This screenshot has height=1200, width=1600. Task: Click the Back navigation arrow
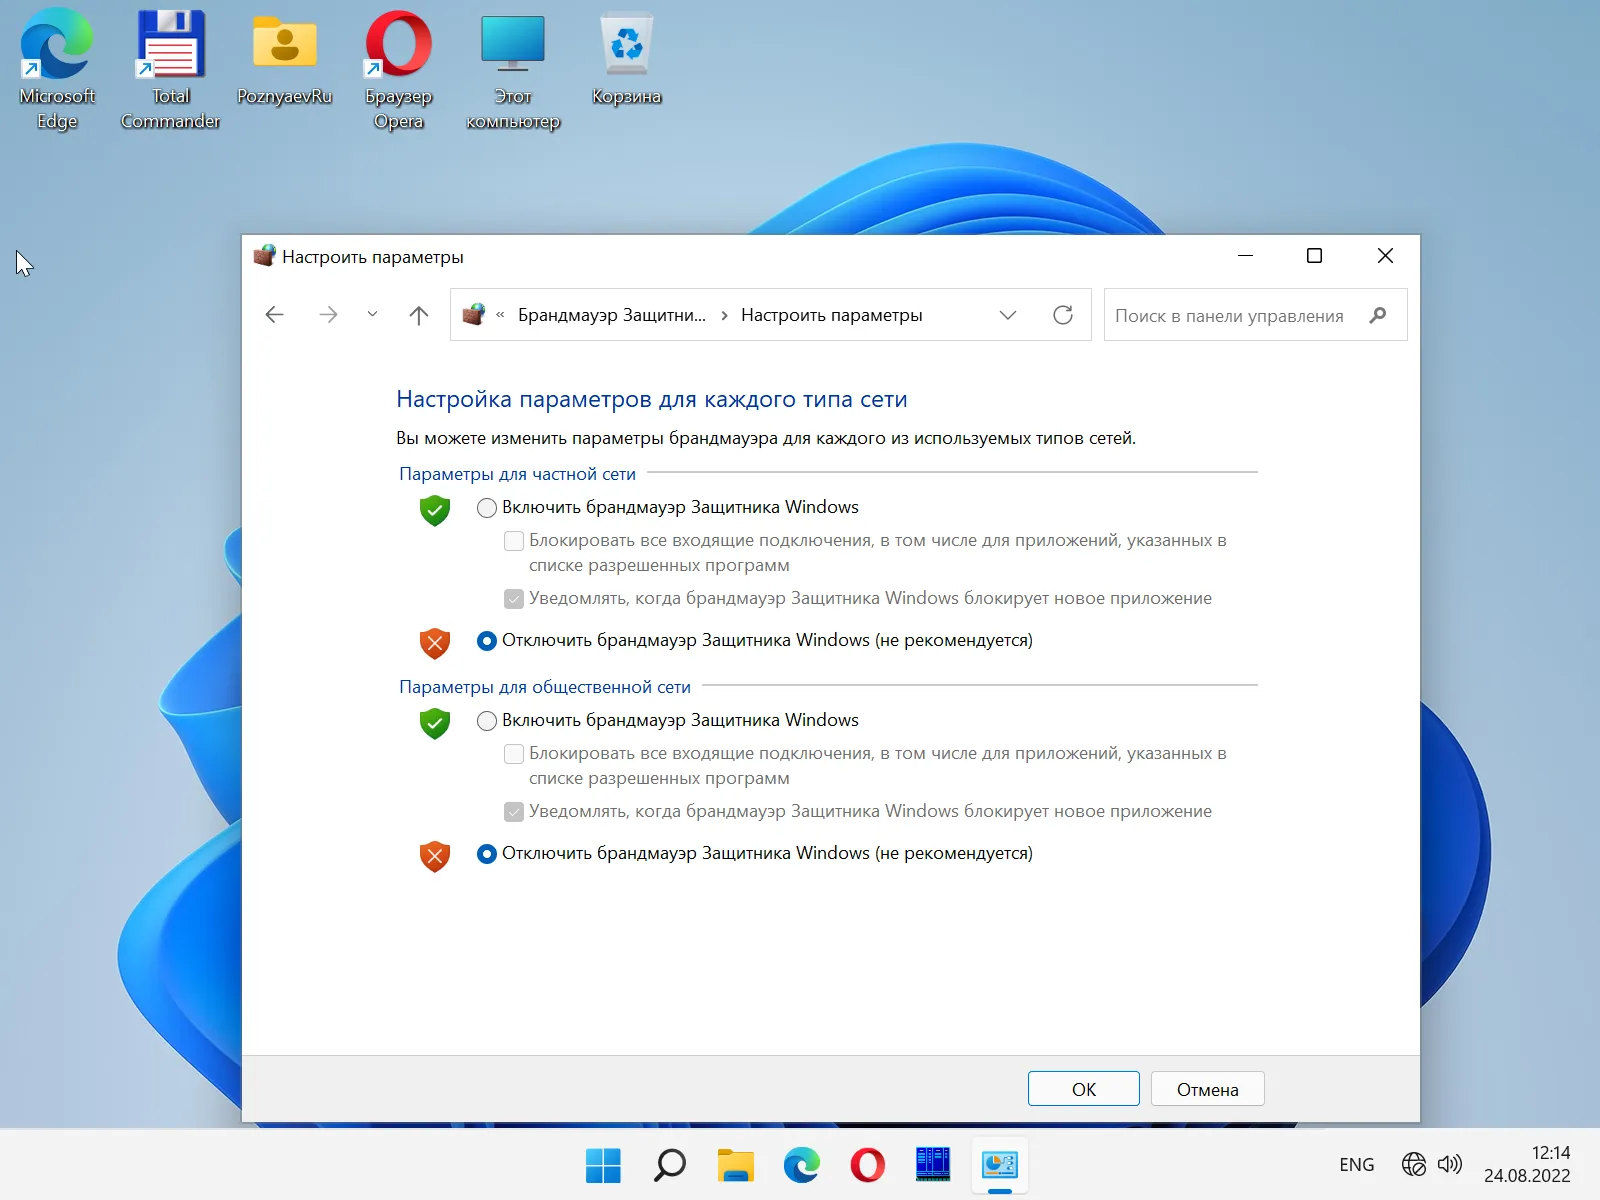coord(275,315)
